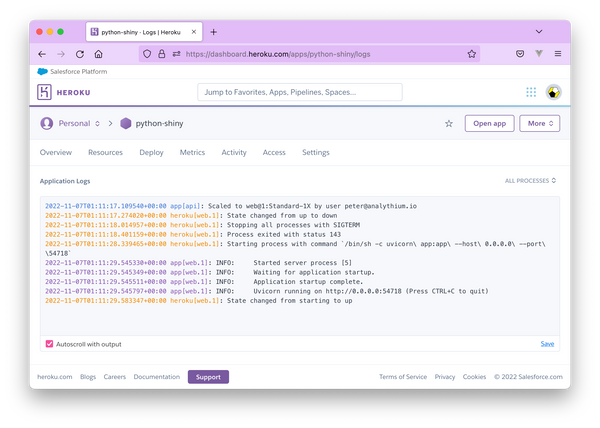The image size is (600, 428).
Task: Click the browser back arrow
Action: tap(42, 54)
